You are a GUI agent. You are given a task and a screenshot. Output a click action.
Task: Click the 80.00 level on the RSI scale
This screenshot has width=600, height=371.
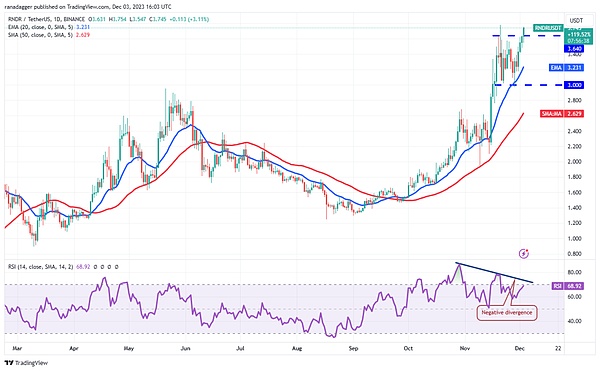pos(574,272)
